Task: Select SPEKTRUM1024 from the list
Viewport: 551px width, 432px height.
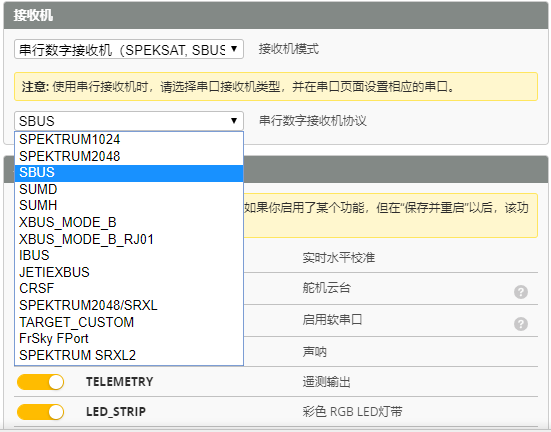Action: tap(129, 140)
